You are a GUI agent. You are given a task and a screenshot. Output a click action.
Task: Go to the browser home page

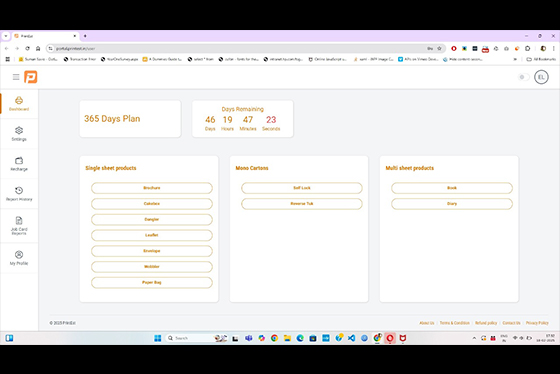pos(38,48)
